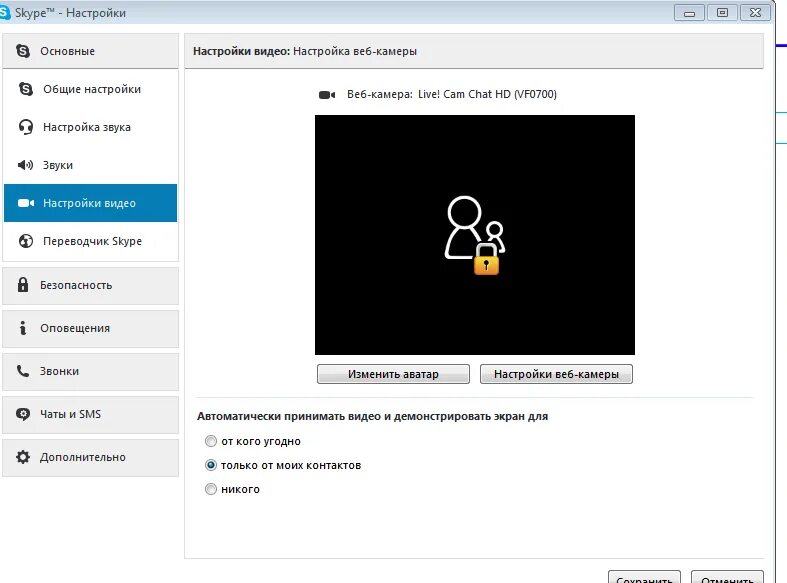Open the Звуки settings page
The width and height of the screenshot is (787, 583).
tap(90, 165)
